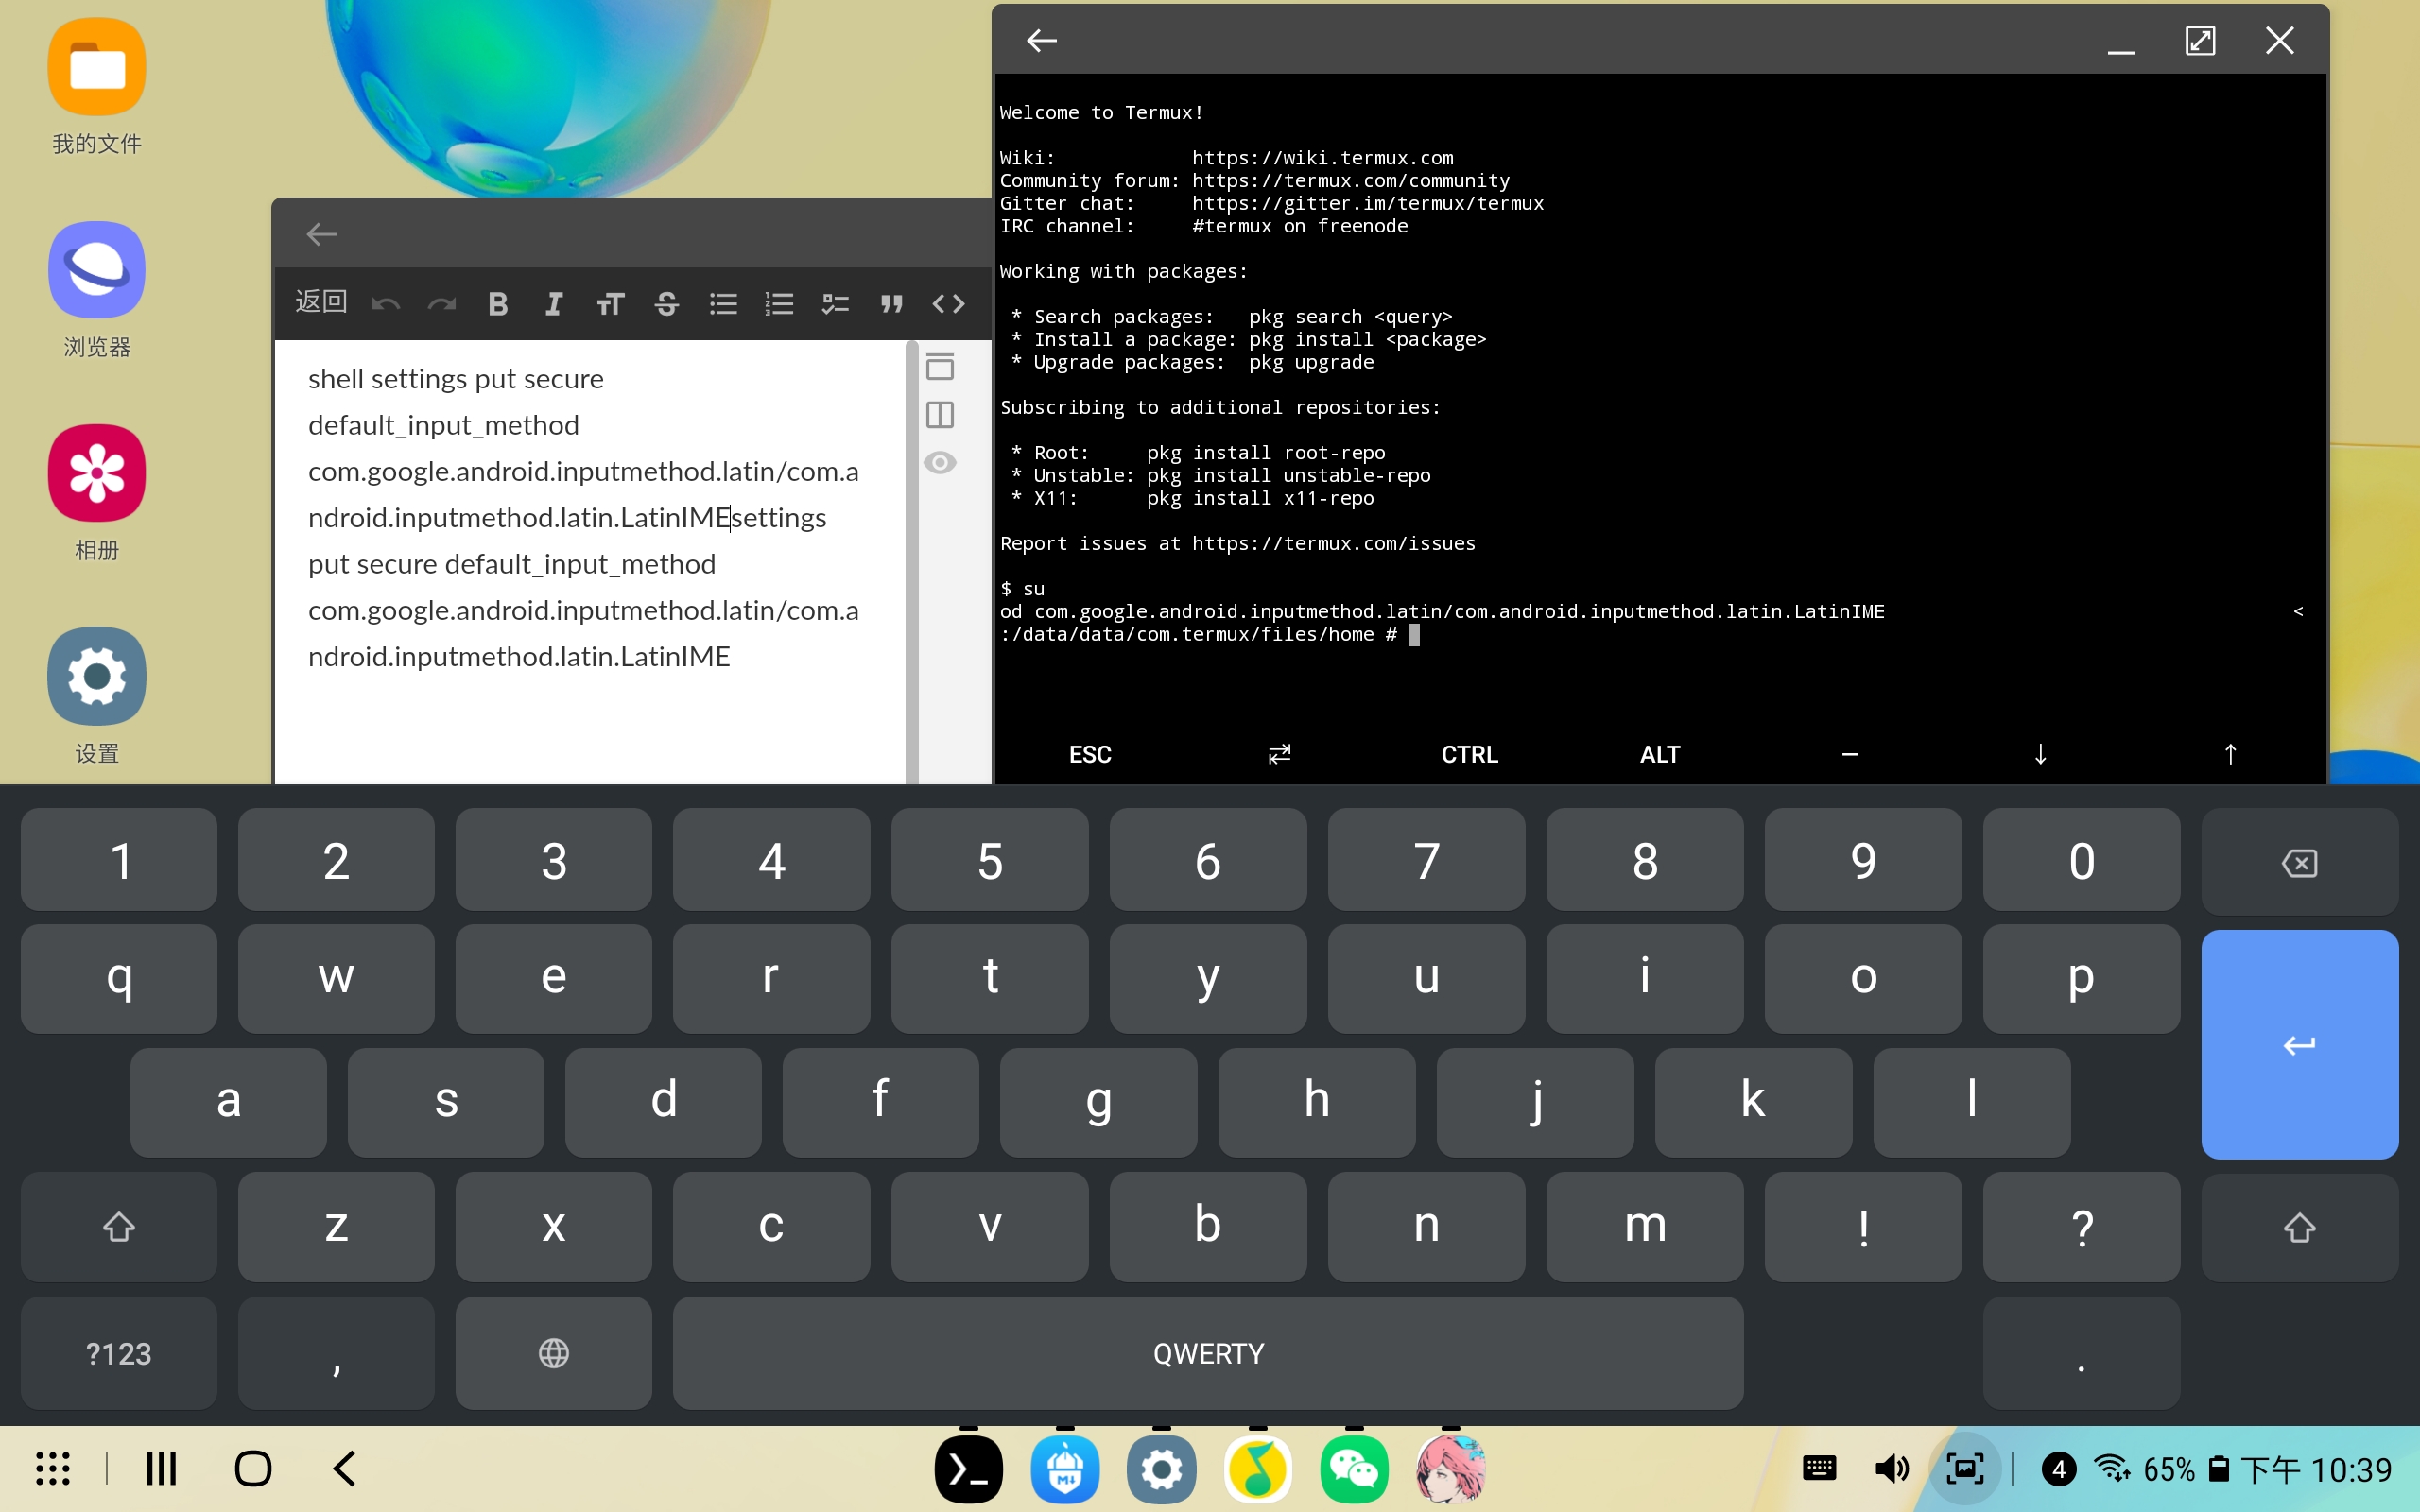
Task: Switch to split view layout in the editor
Action: tap(940, 414)
